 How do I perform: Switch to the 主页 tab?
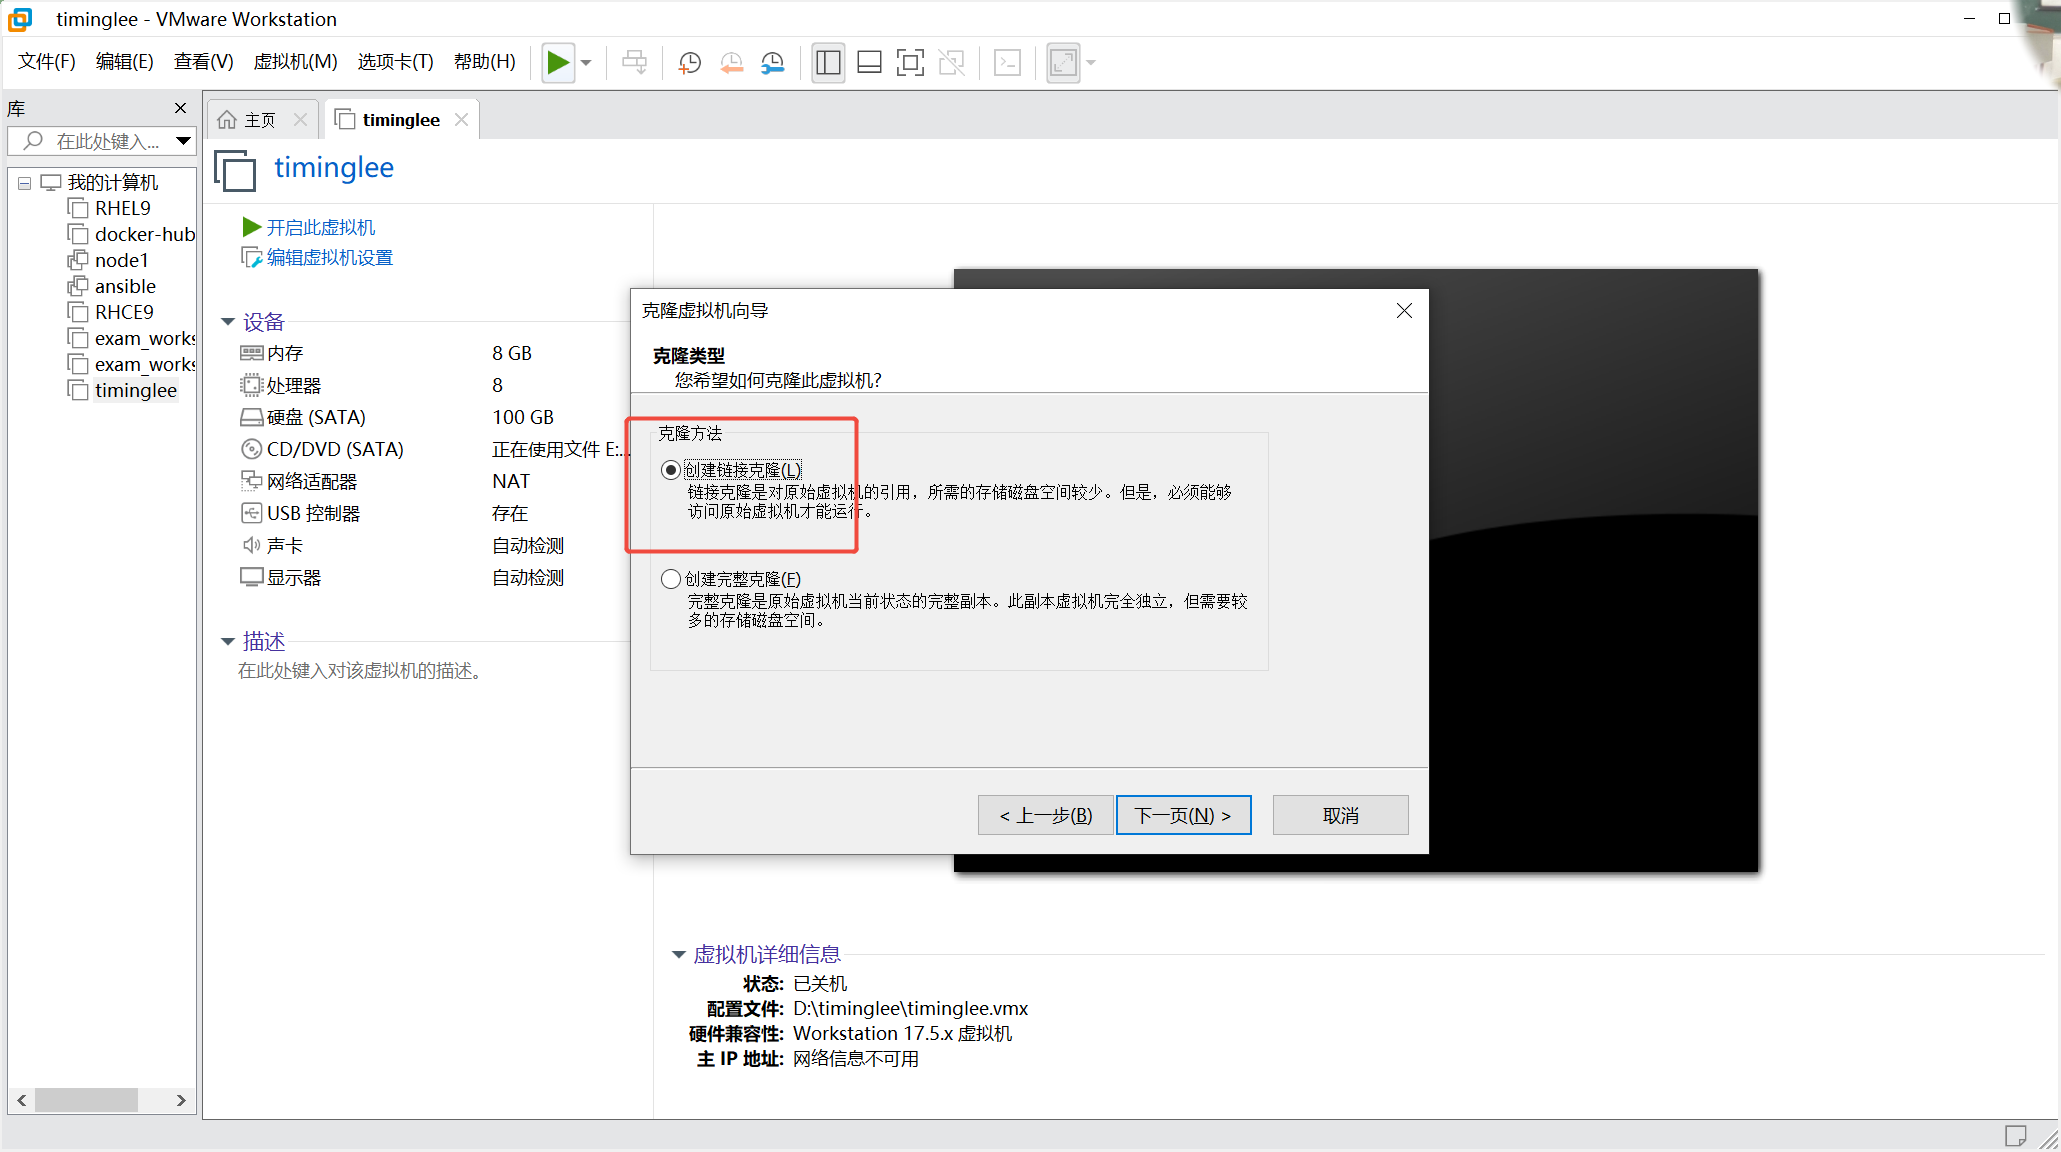[x=259, y=120]
